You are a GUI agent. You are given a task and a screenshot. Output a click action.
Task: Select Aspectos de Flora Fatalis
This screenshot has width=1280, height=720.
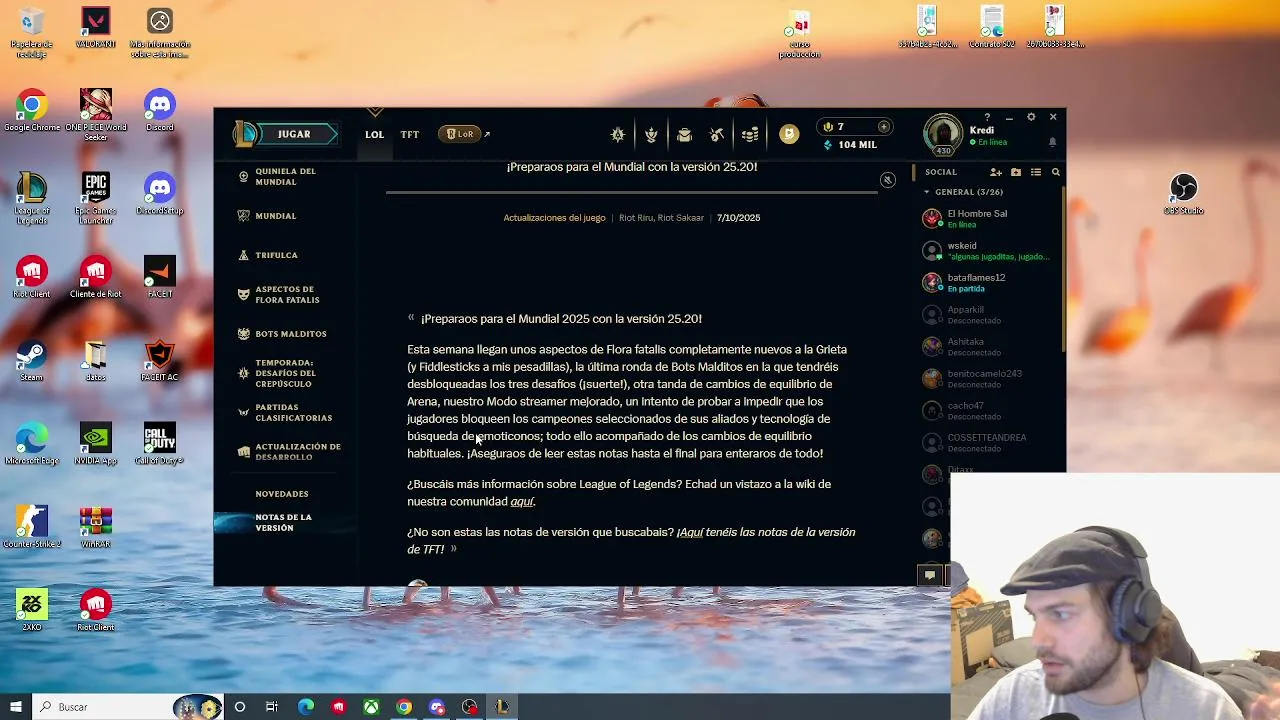(287, 295)
